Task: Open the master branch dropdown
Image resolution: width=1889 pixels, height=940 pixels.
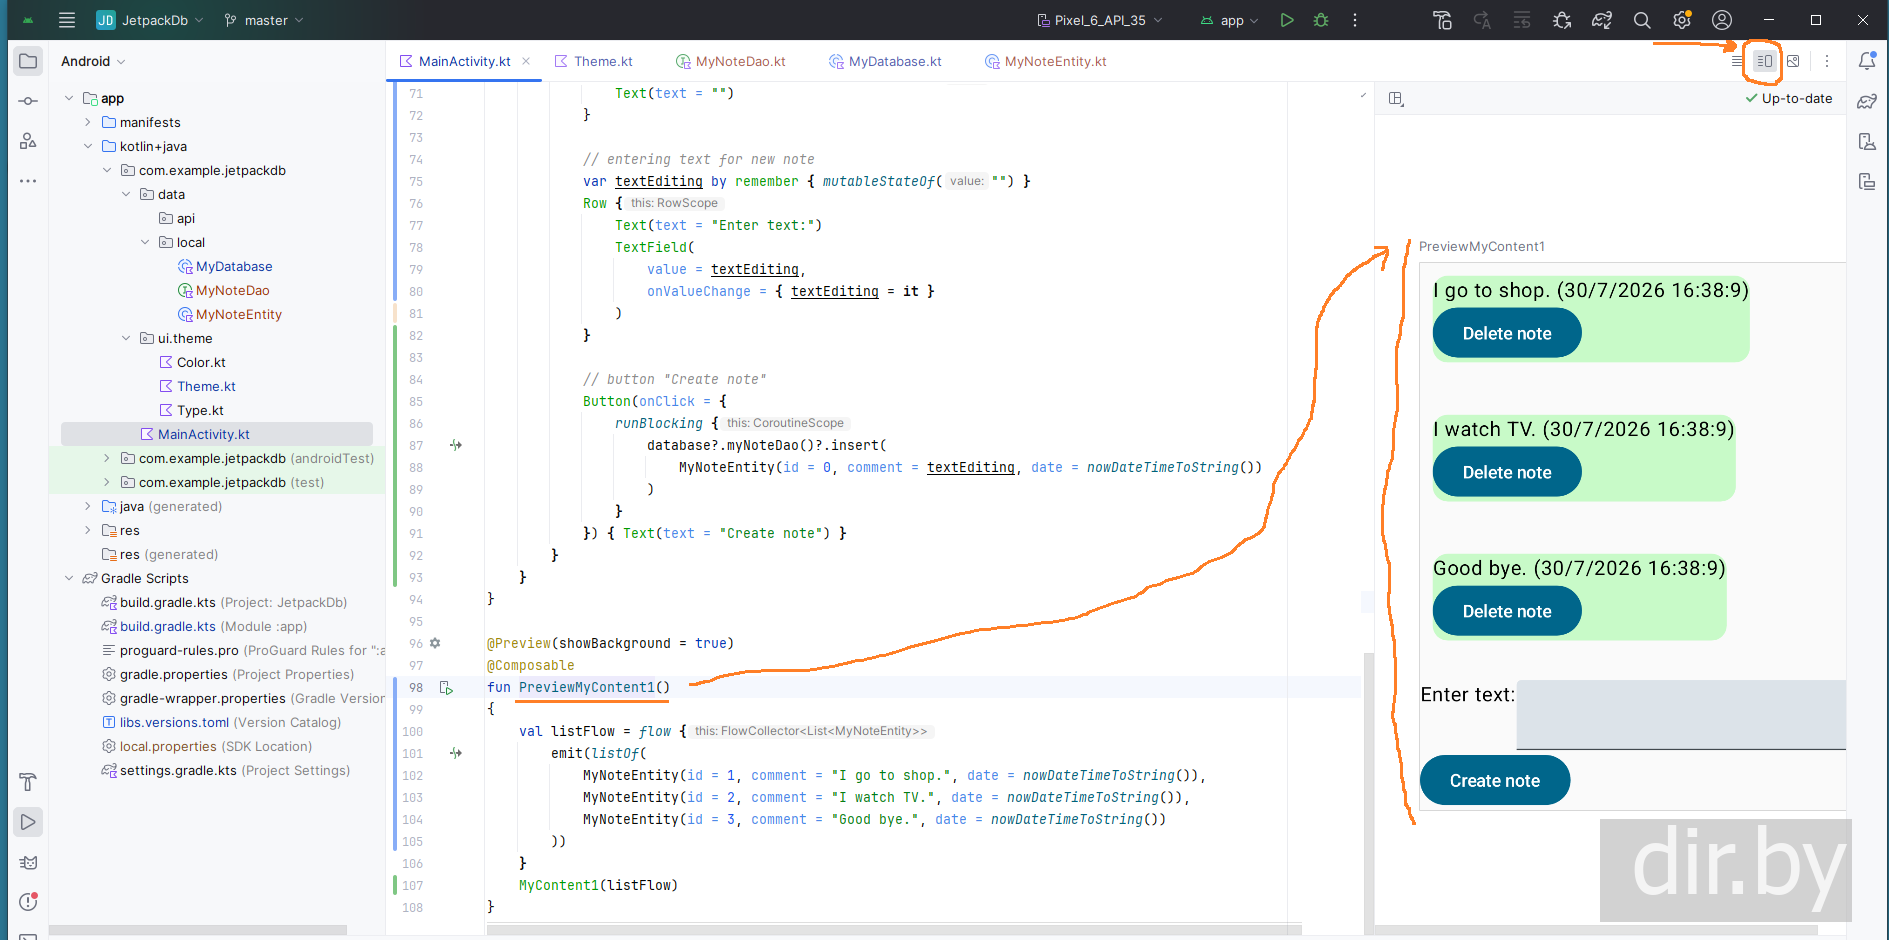Action: coord(264,20)
